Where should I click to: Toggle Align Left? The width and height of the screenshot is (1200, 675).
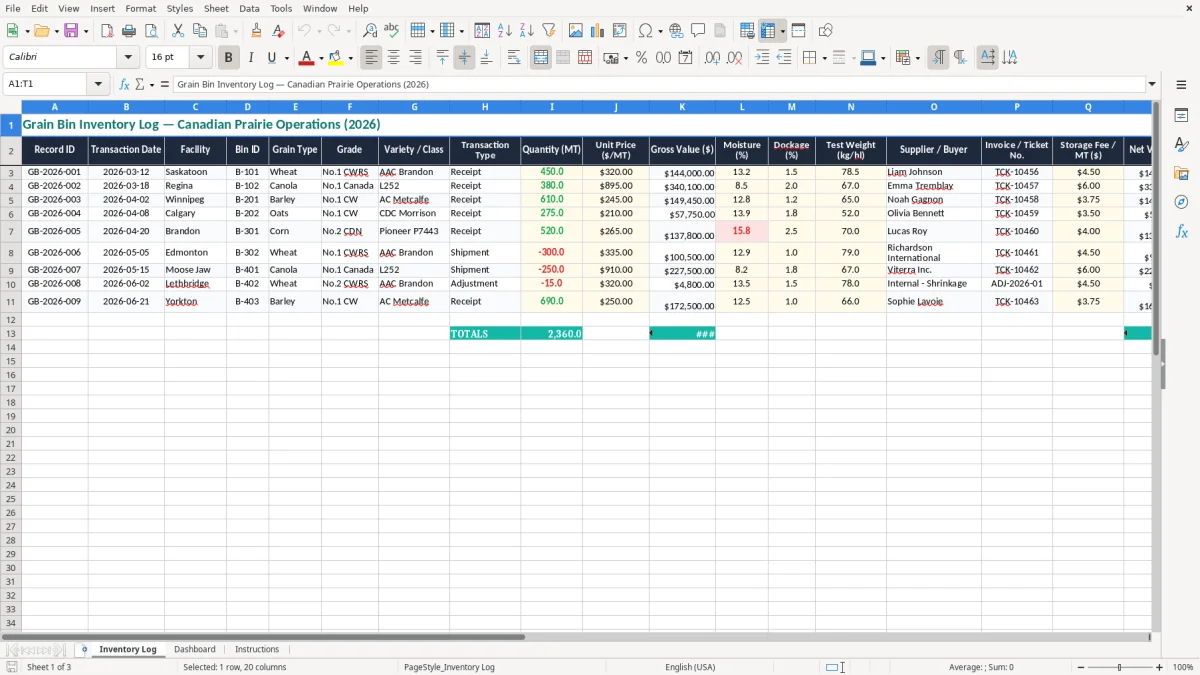pos(371,58)
